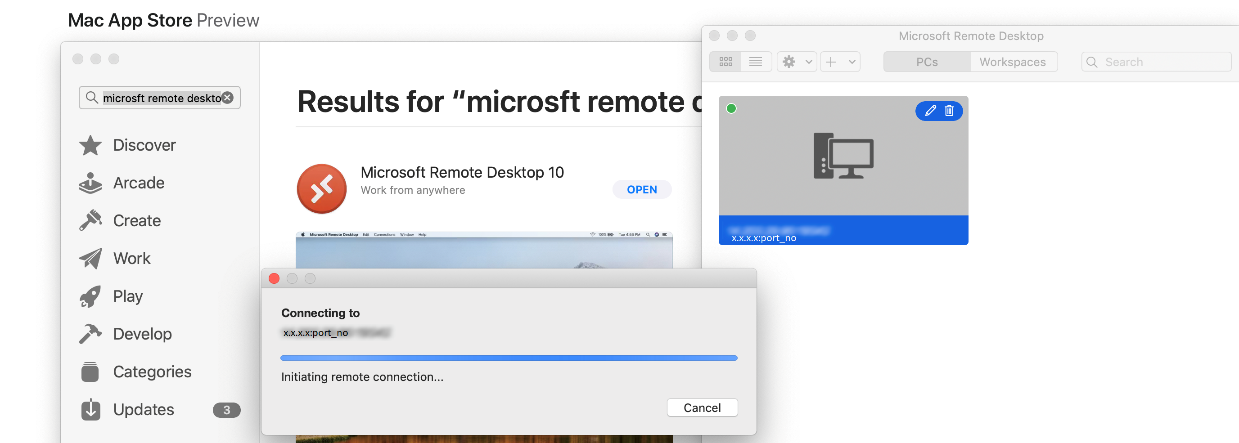The height and width of the screenshot is (443, 1239).
Task: Switch Remote Desktop to list view
Action: point(755,62)
